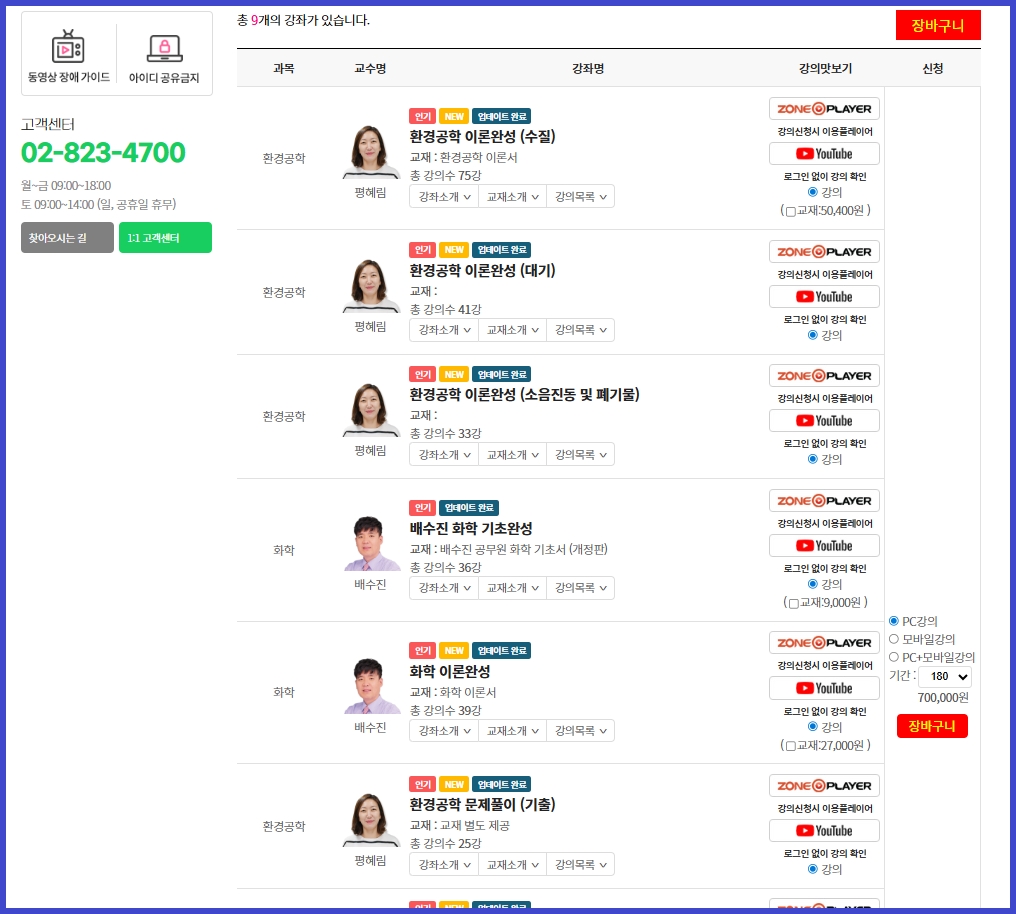Expand 교재소개 for 환경공학 문제풀이 (기출)
1016x914 pixels.
(x=513, y=865)
